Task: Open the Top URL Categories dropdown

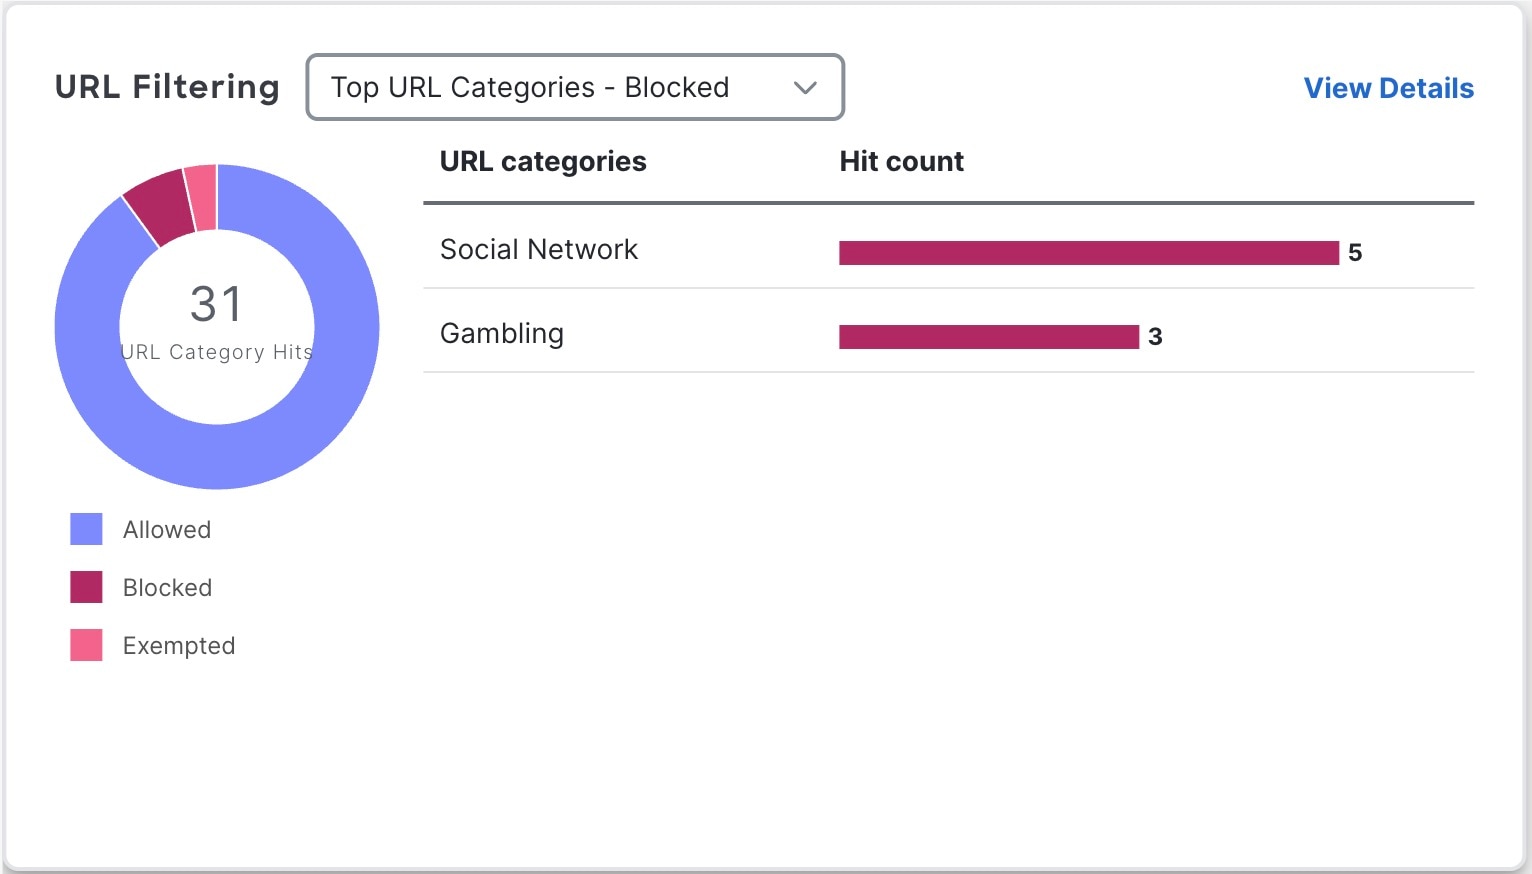Action: point(574,88)
